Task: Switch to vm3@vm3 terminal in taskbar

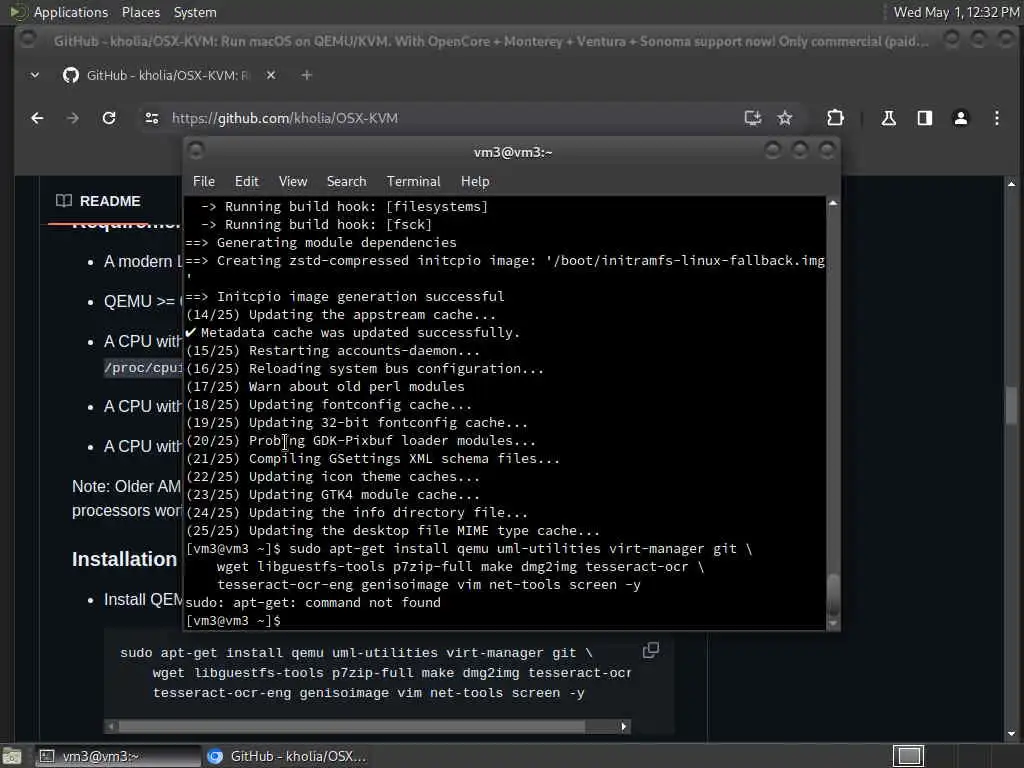Action: [x=118, y=756]
